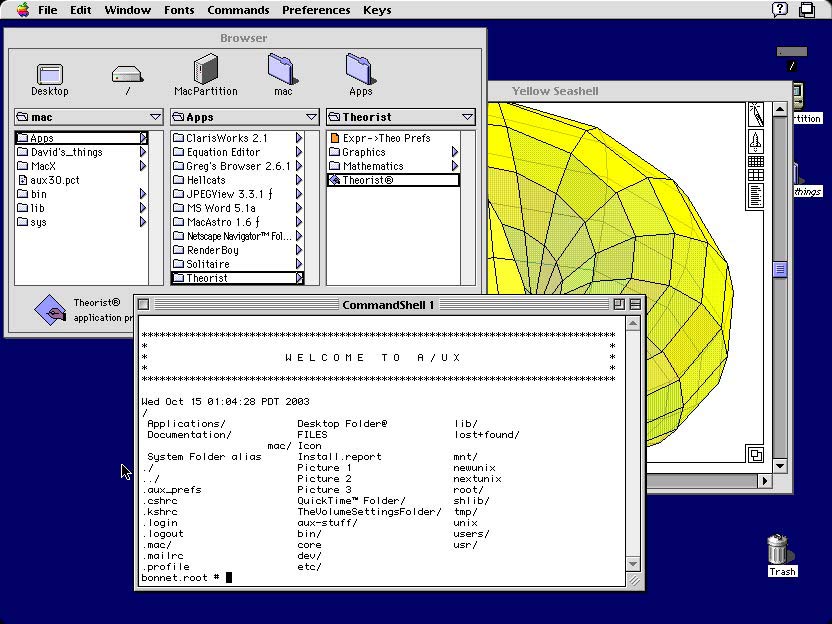Expand the ClarisWorks 2.1 folder arrow
Image resolution: width=832 pixels, height=624 pixels.
299,138
